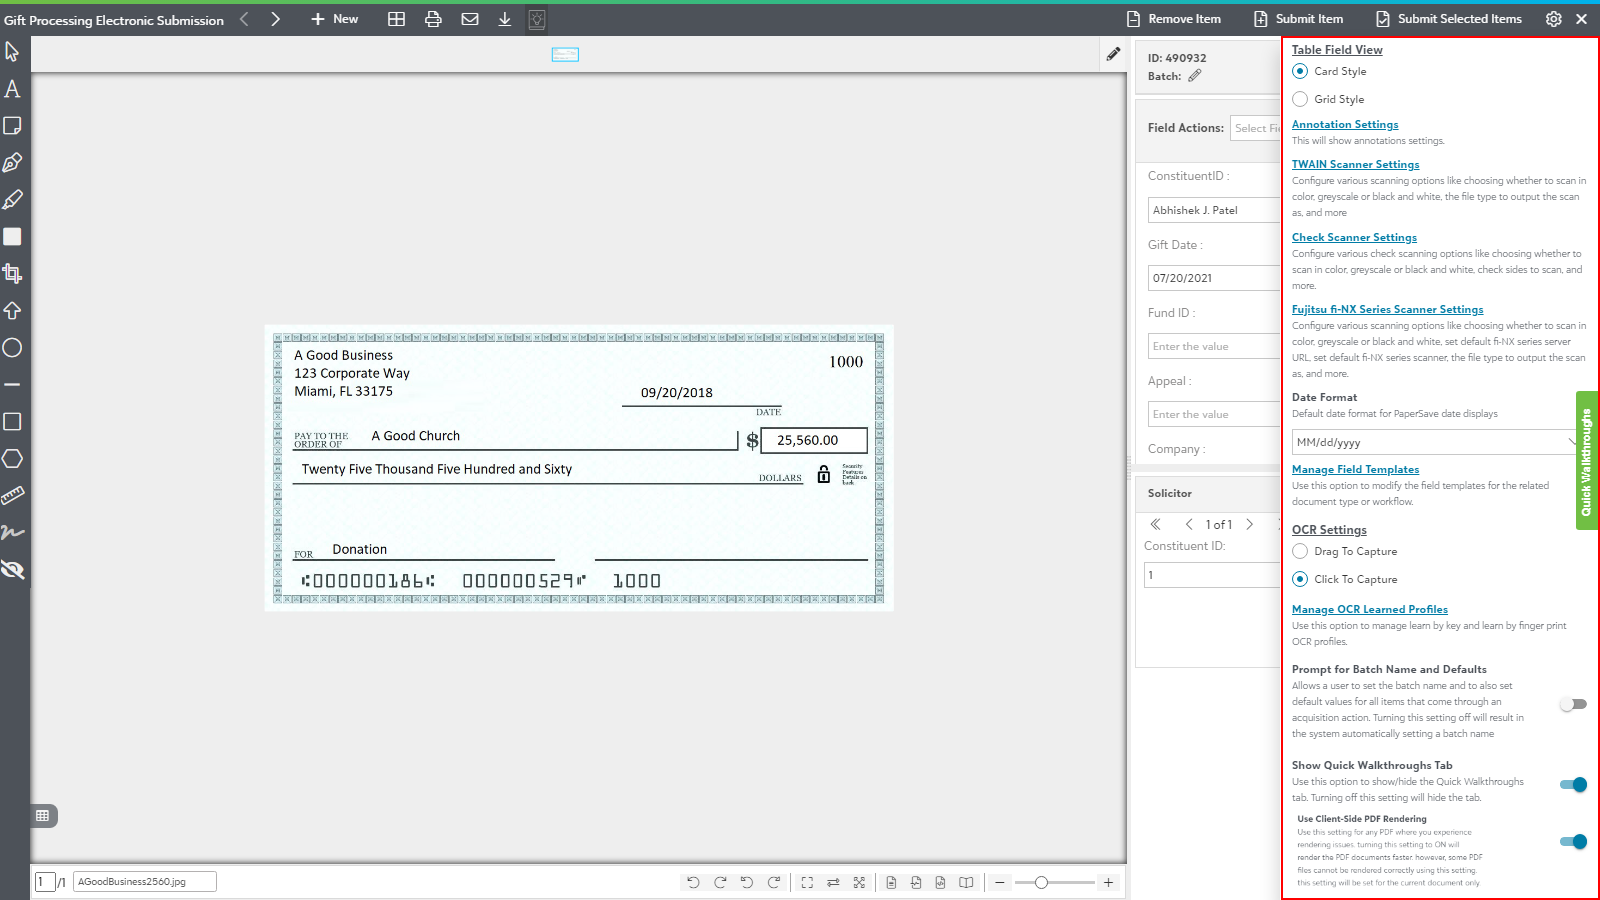Select Drag To Capture option
This screenshot has width=1600, height=900.
click(1300, 551)
